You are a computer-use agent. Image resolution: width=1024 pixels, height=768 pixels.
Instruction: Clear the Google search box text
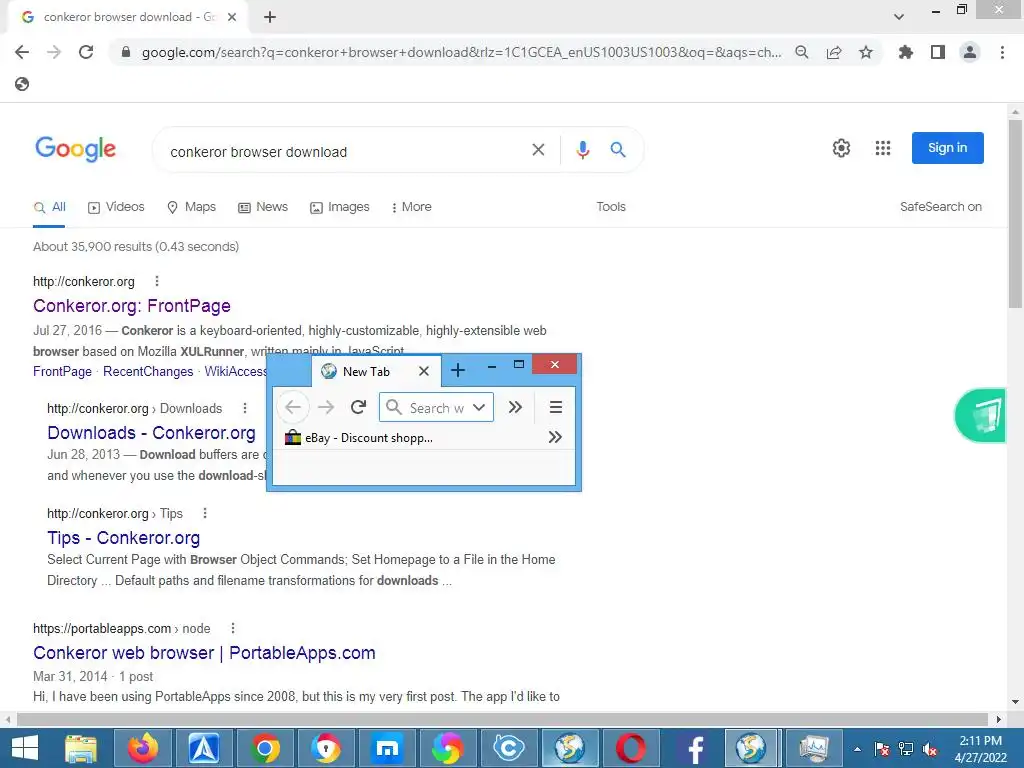pos(538,150)
